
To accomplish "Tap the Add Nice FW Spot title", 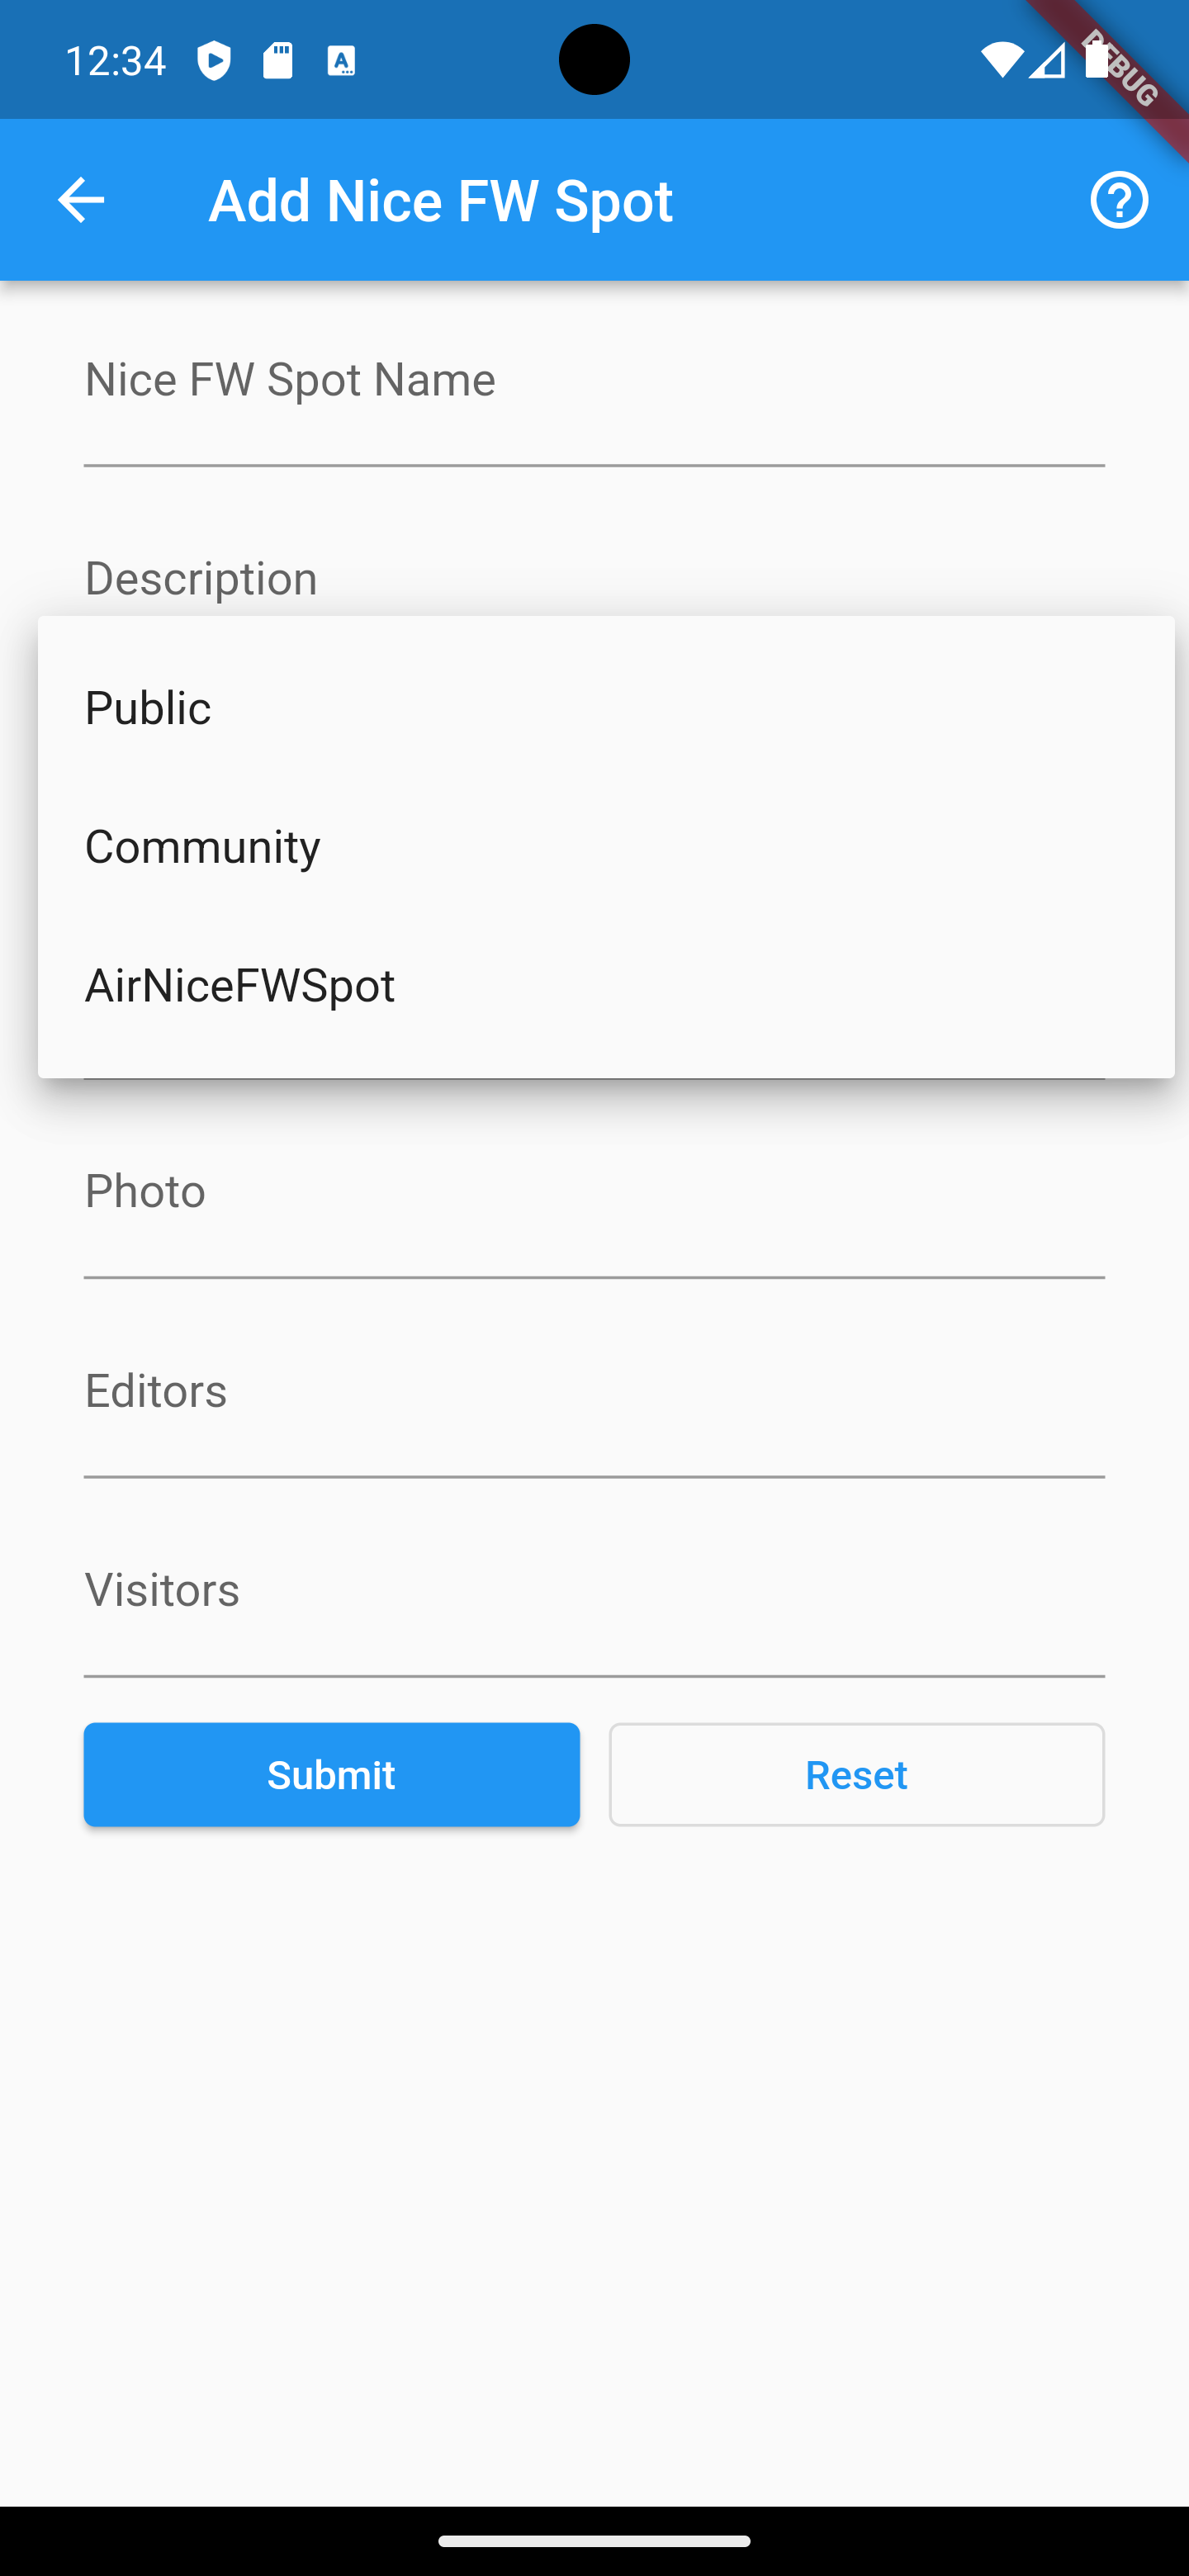I will tap(440, 200).
